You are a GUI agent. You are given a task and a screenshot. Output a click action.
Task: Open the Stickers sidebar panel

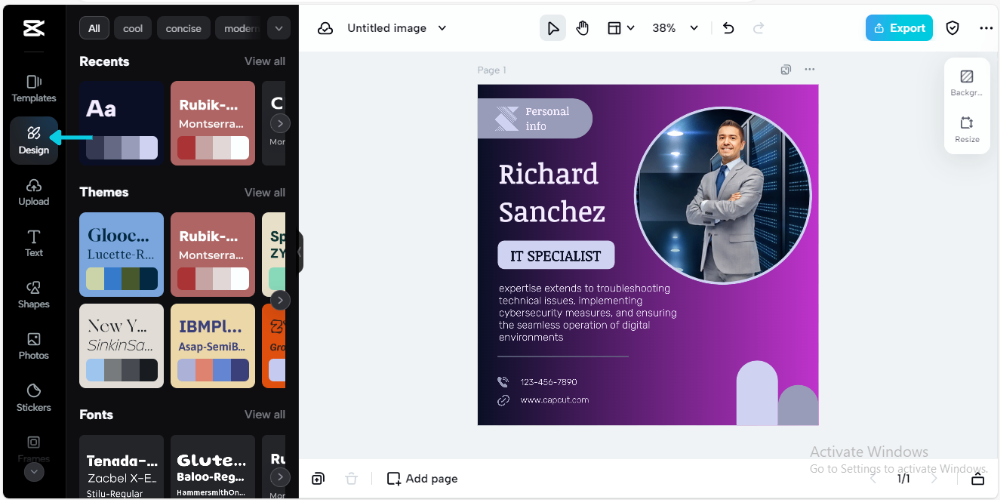pyautogui.click(x=34, y=398)
